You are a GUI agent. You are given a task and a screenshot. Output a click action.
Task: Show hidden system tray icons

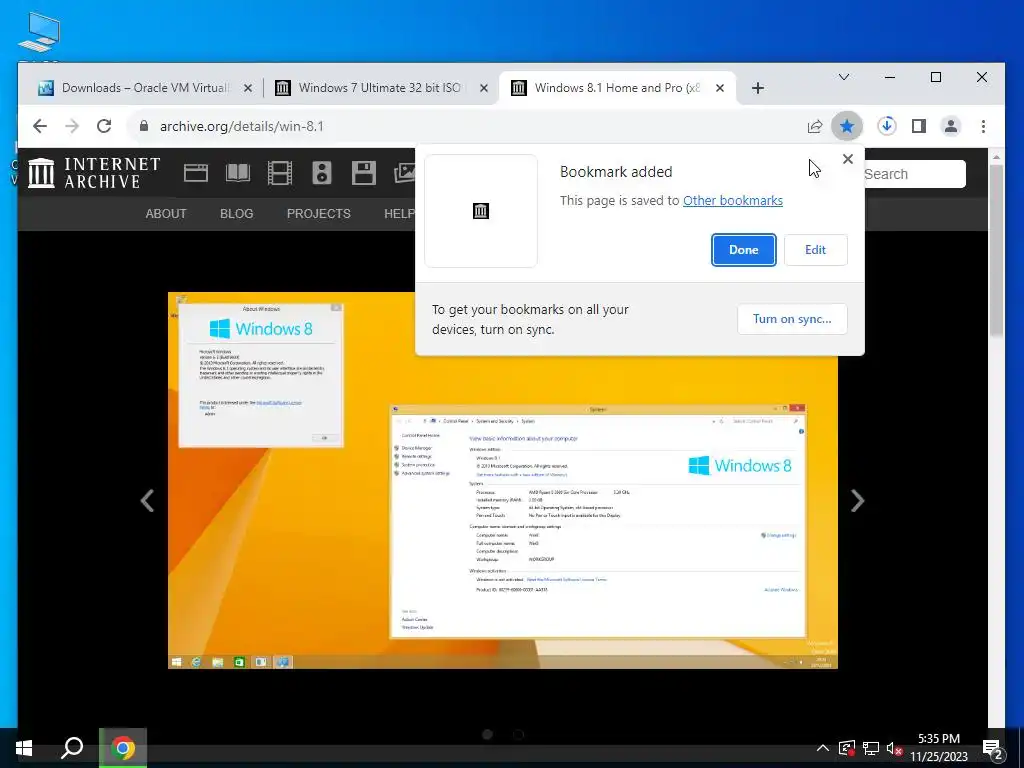pos(823,748)
